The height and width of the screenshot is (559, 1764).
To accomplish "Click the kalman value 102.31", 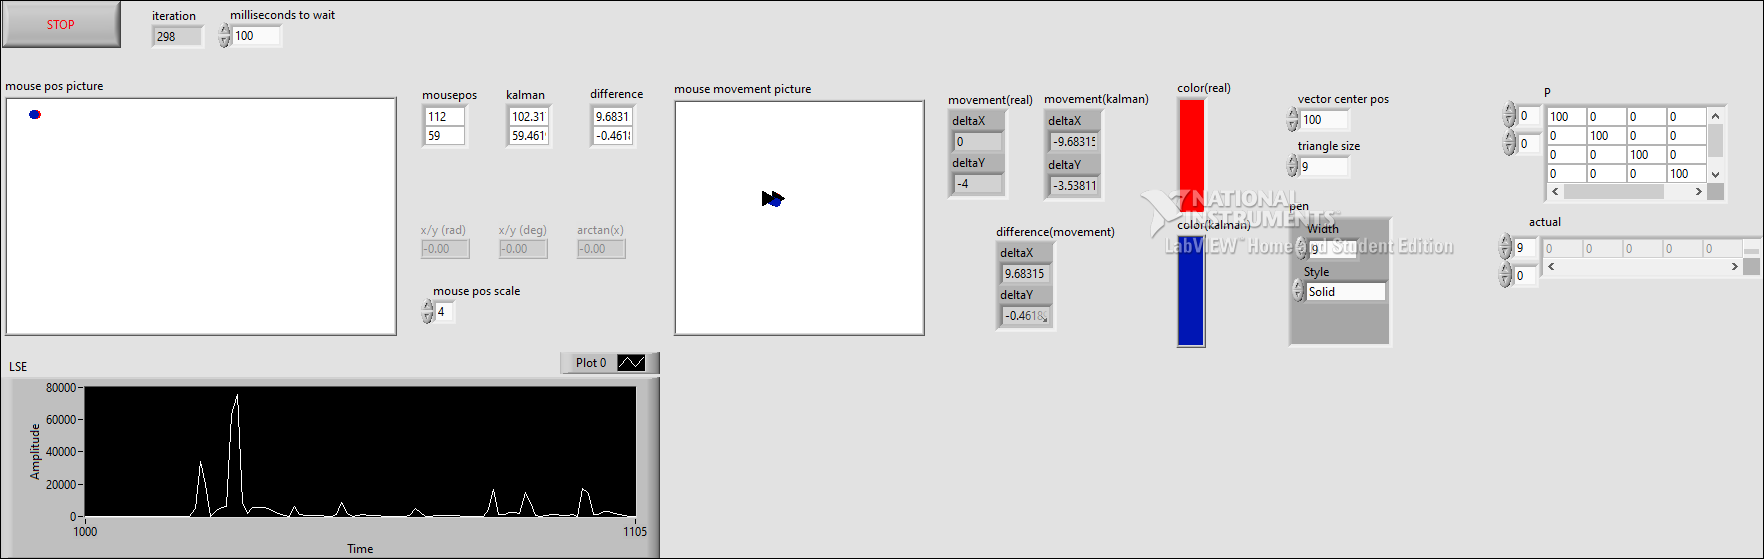I will coord(529,117).
